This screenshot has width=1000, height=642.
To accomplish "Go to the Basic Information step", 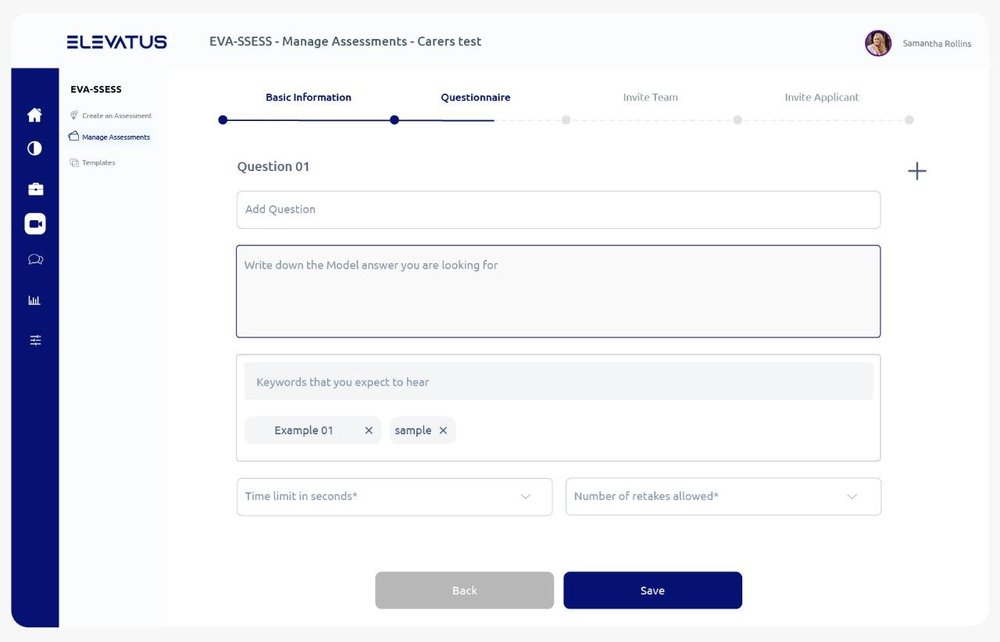I will point(308,98).
